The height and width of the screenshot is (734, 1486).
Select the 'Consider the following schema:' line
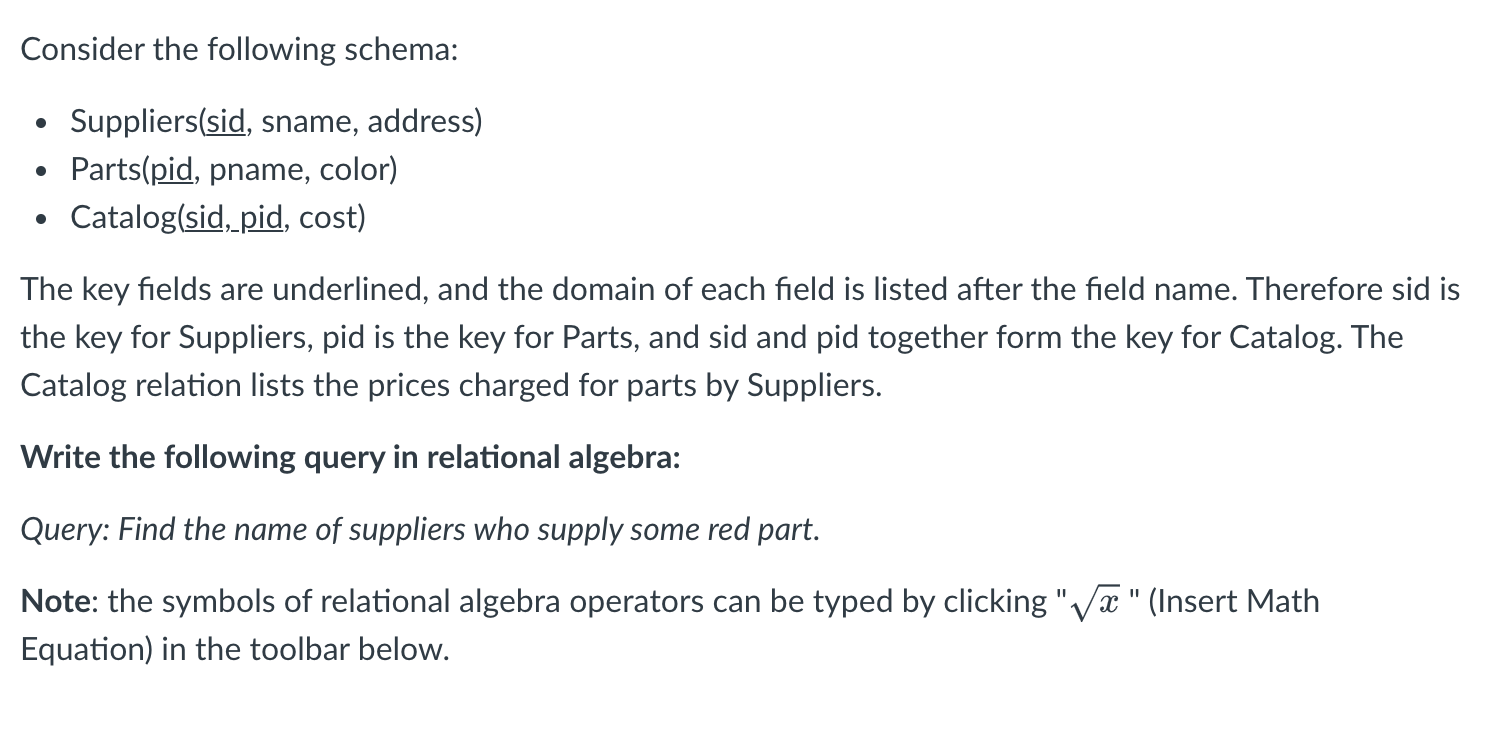point(239,50)
